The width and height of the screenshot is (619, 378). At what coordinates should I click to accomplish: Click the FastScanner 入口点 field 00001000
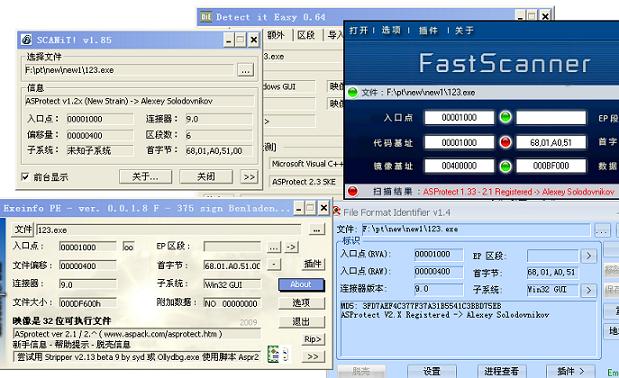(459, 118)
